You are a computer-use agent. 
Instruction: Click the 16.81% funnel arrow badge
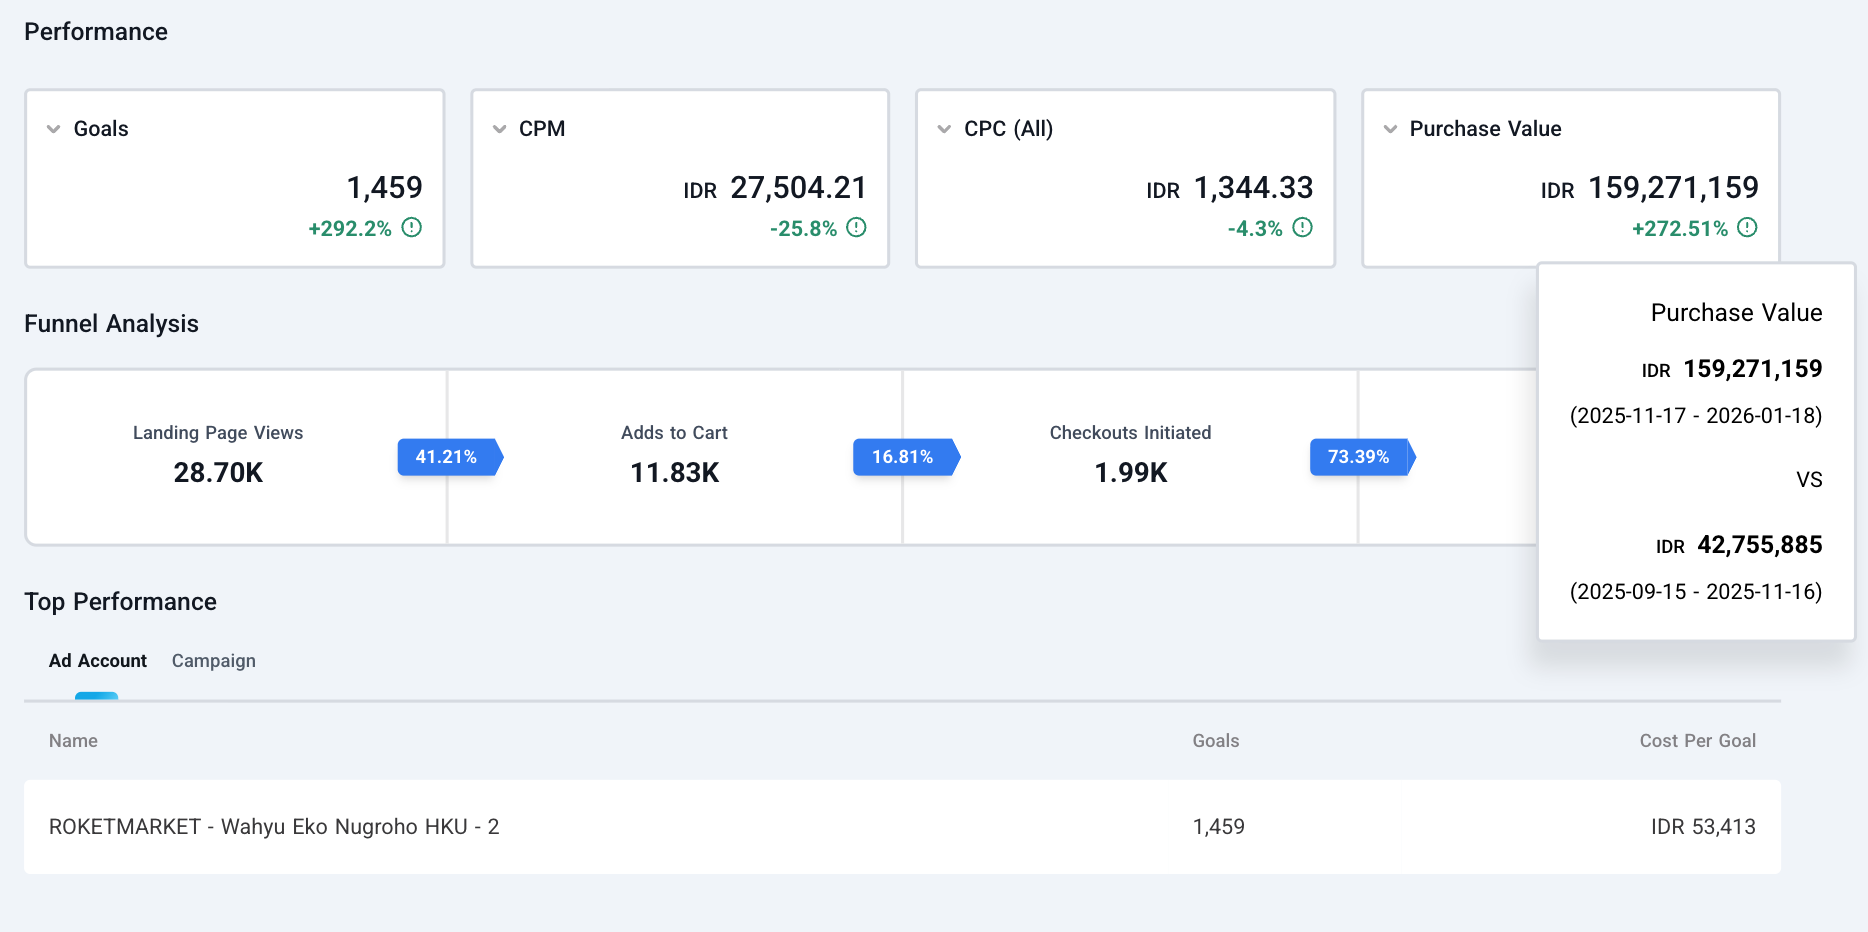906,457
